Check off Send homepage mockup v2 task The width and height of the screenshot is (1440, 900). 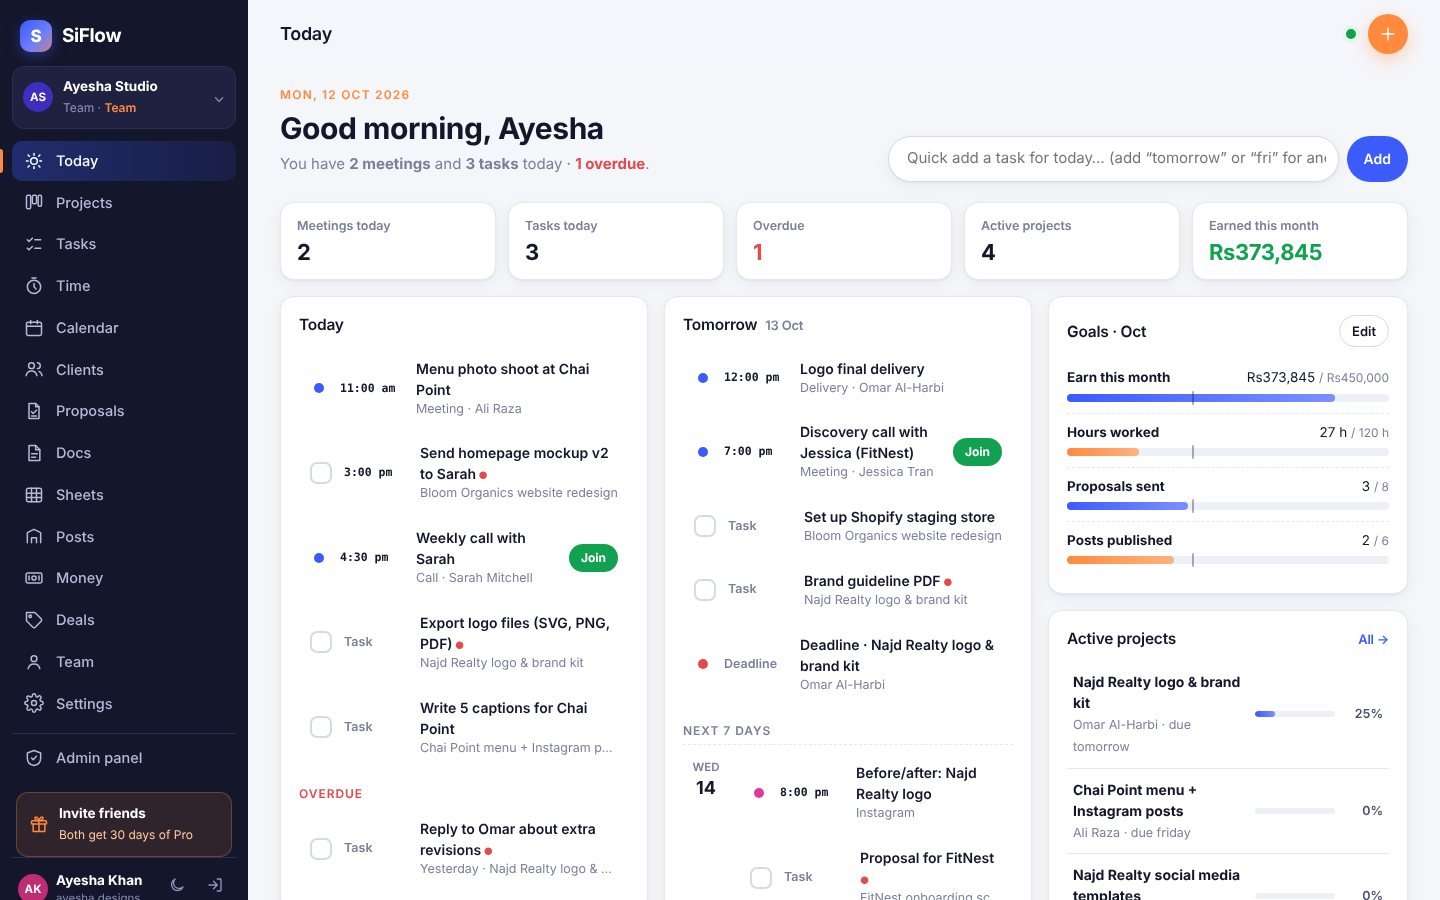coord(321,473)
